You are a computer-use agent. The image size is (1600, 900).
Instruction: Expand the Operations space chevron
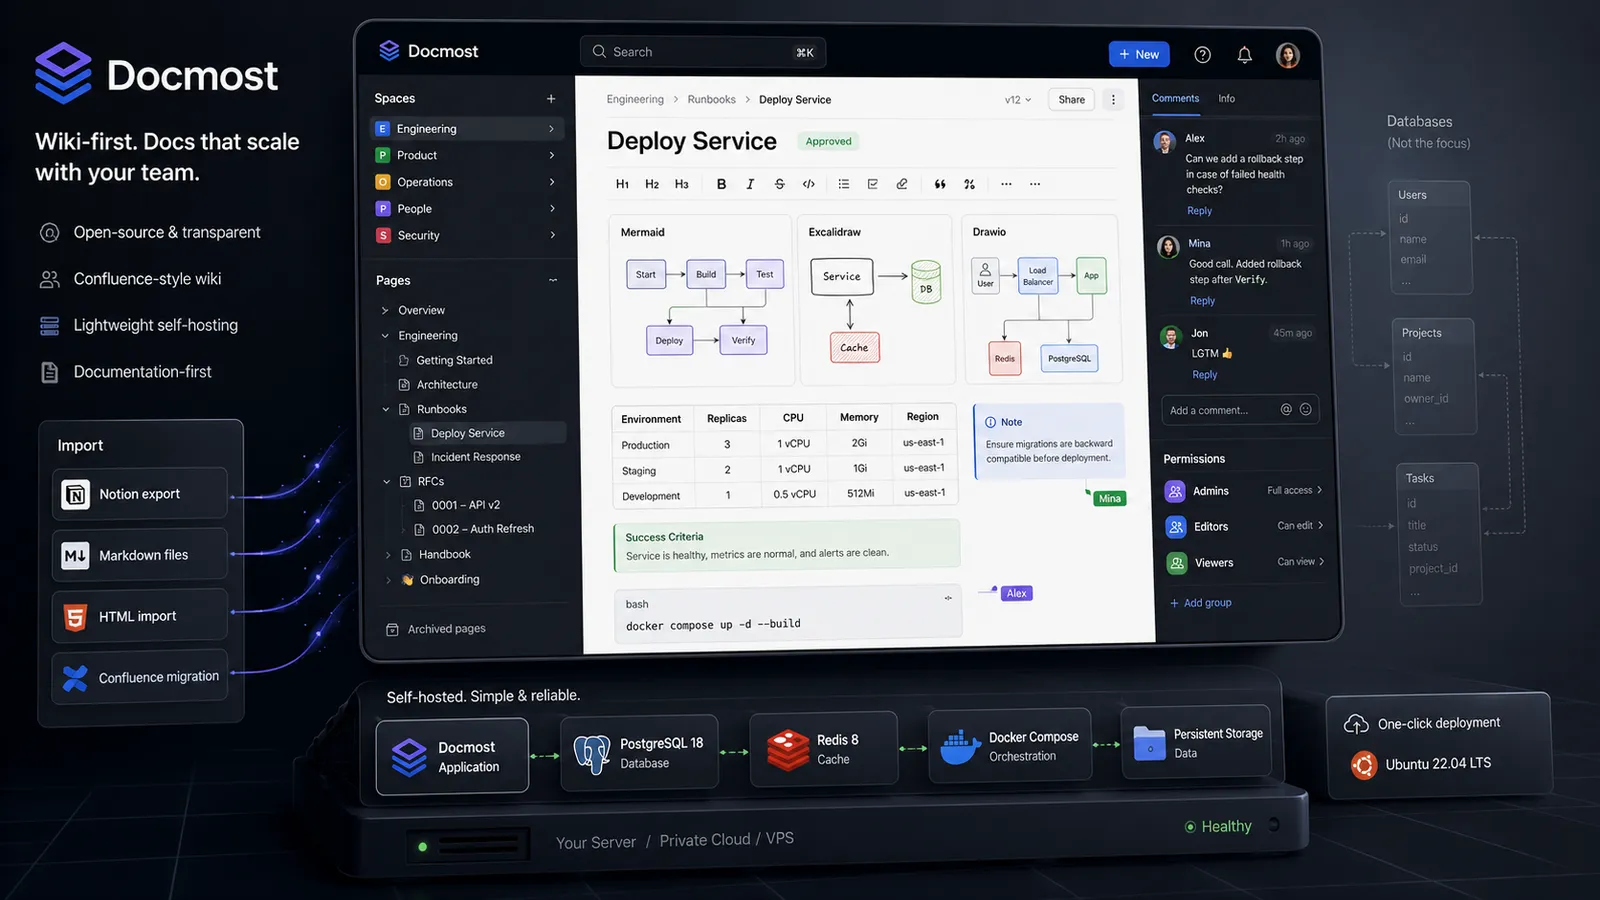coord(552,182)
